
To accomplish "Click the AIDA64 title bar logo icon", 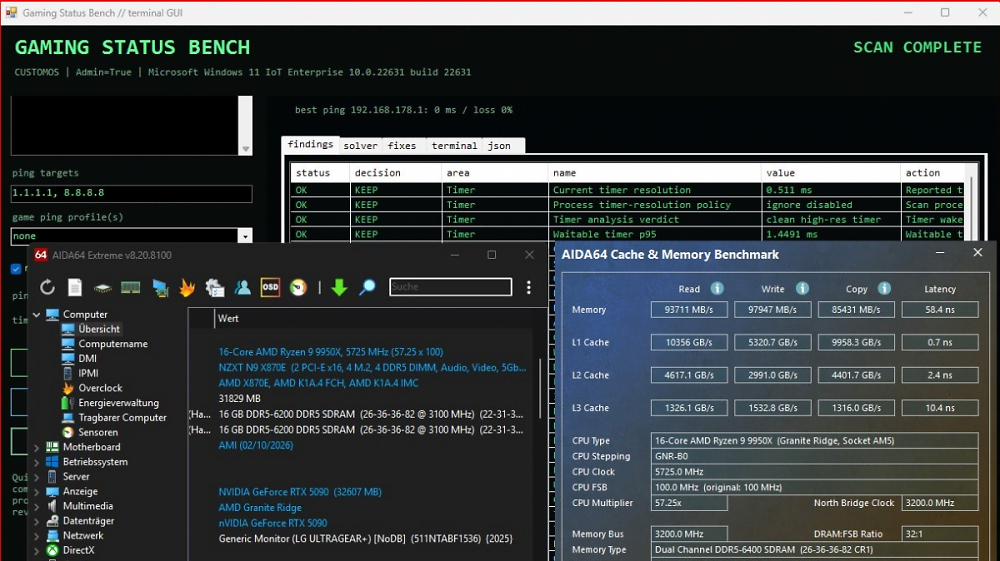I will 41,255.
